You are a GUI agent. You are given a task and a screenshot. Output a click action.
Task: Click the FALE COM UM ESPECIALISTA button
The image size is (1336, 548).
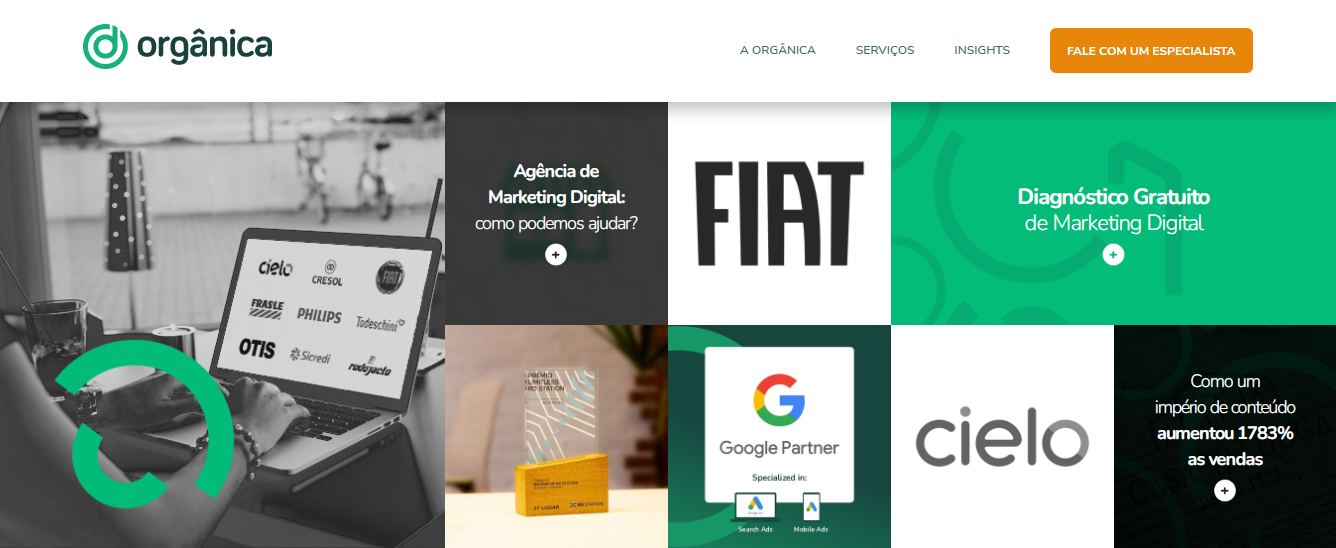tap(1151, 51)
